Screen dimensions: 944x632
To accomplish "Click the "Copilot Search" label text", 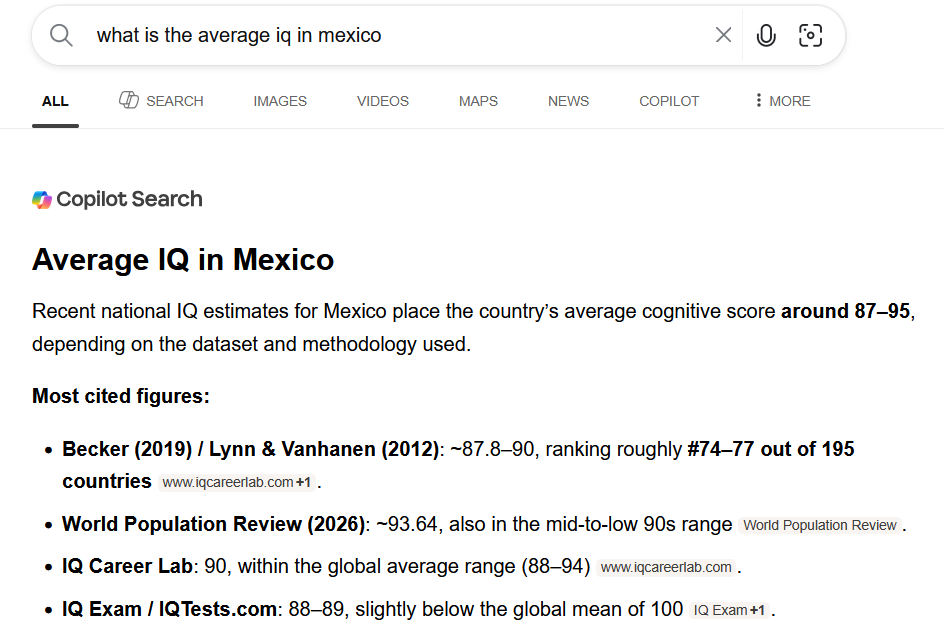I will click(x=129, y=199).
